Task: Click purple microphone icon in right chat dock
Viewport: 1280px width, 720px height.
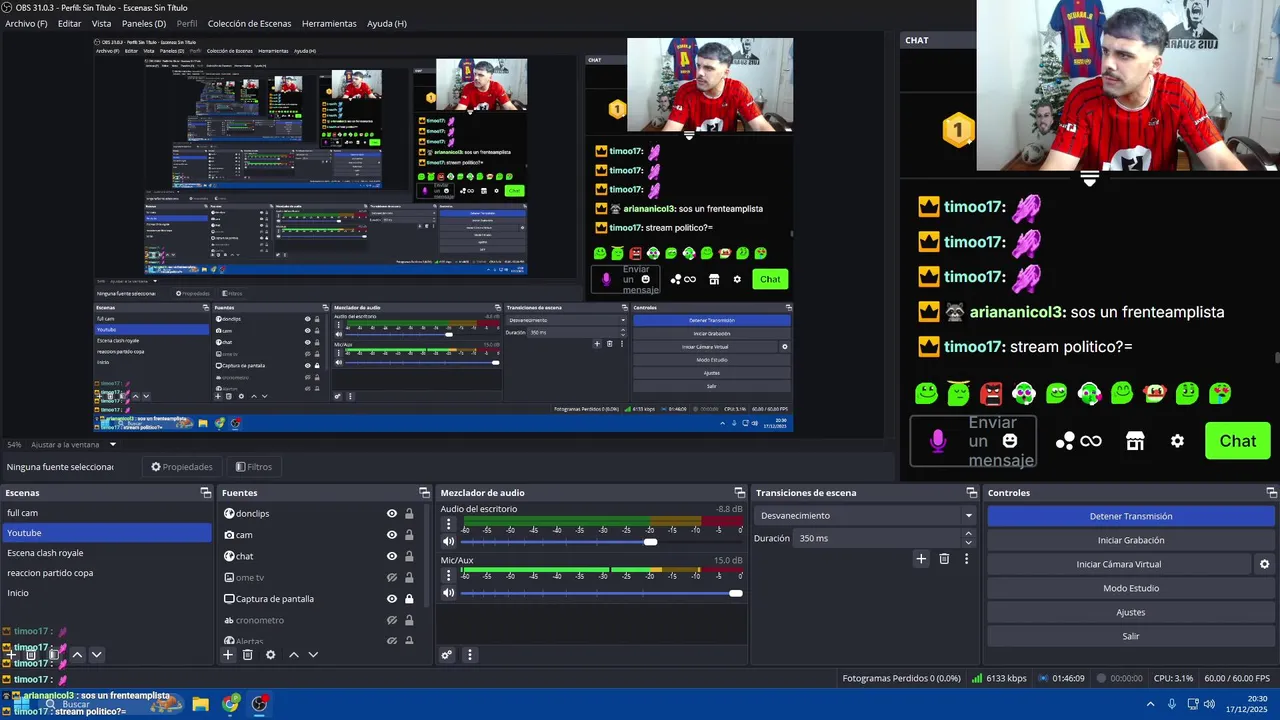Action: point(938,441)
